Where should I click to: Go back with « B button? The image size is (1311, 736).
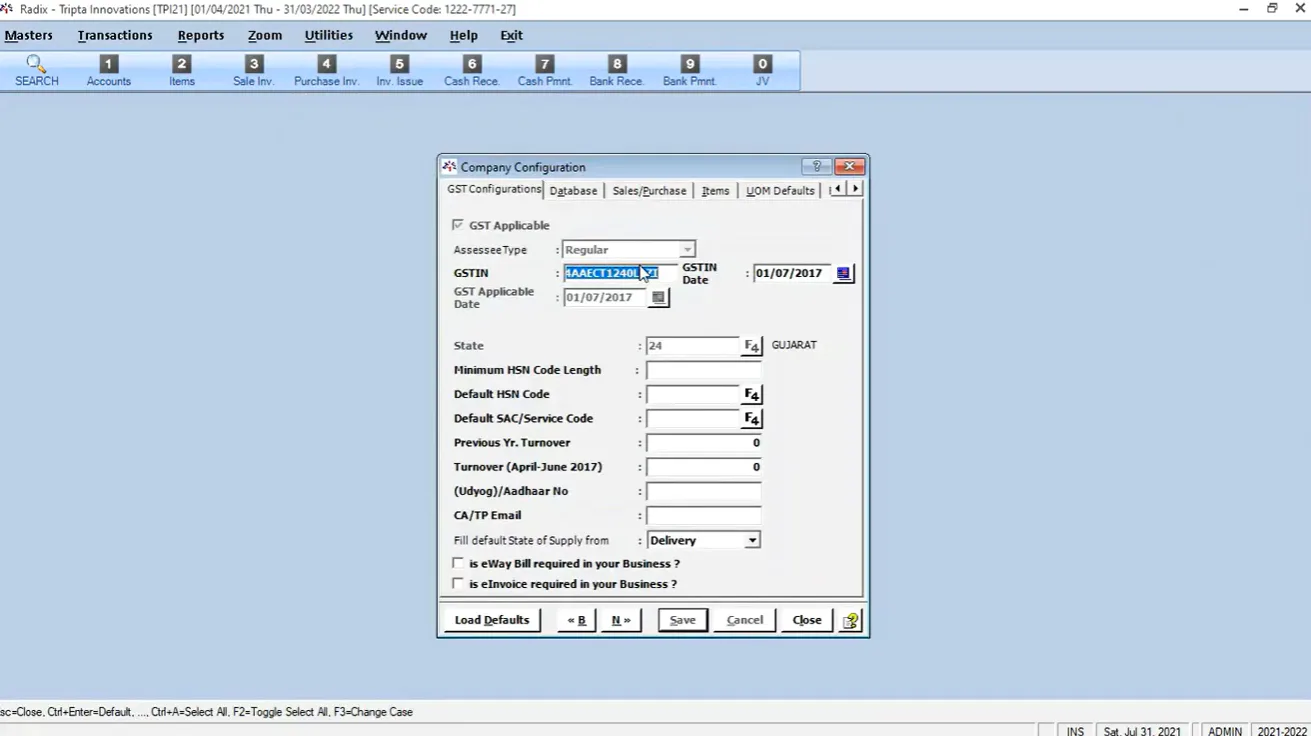tap(577, 620)
